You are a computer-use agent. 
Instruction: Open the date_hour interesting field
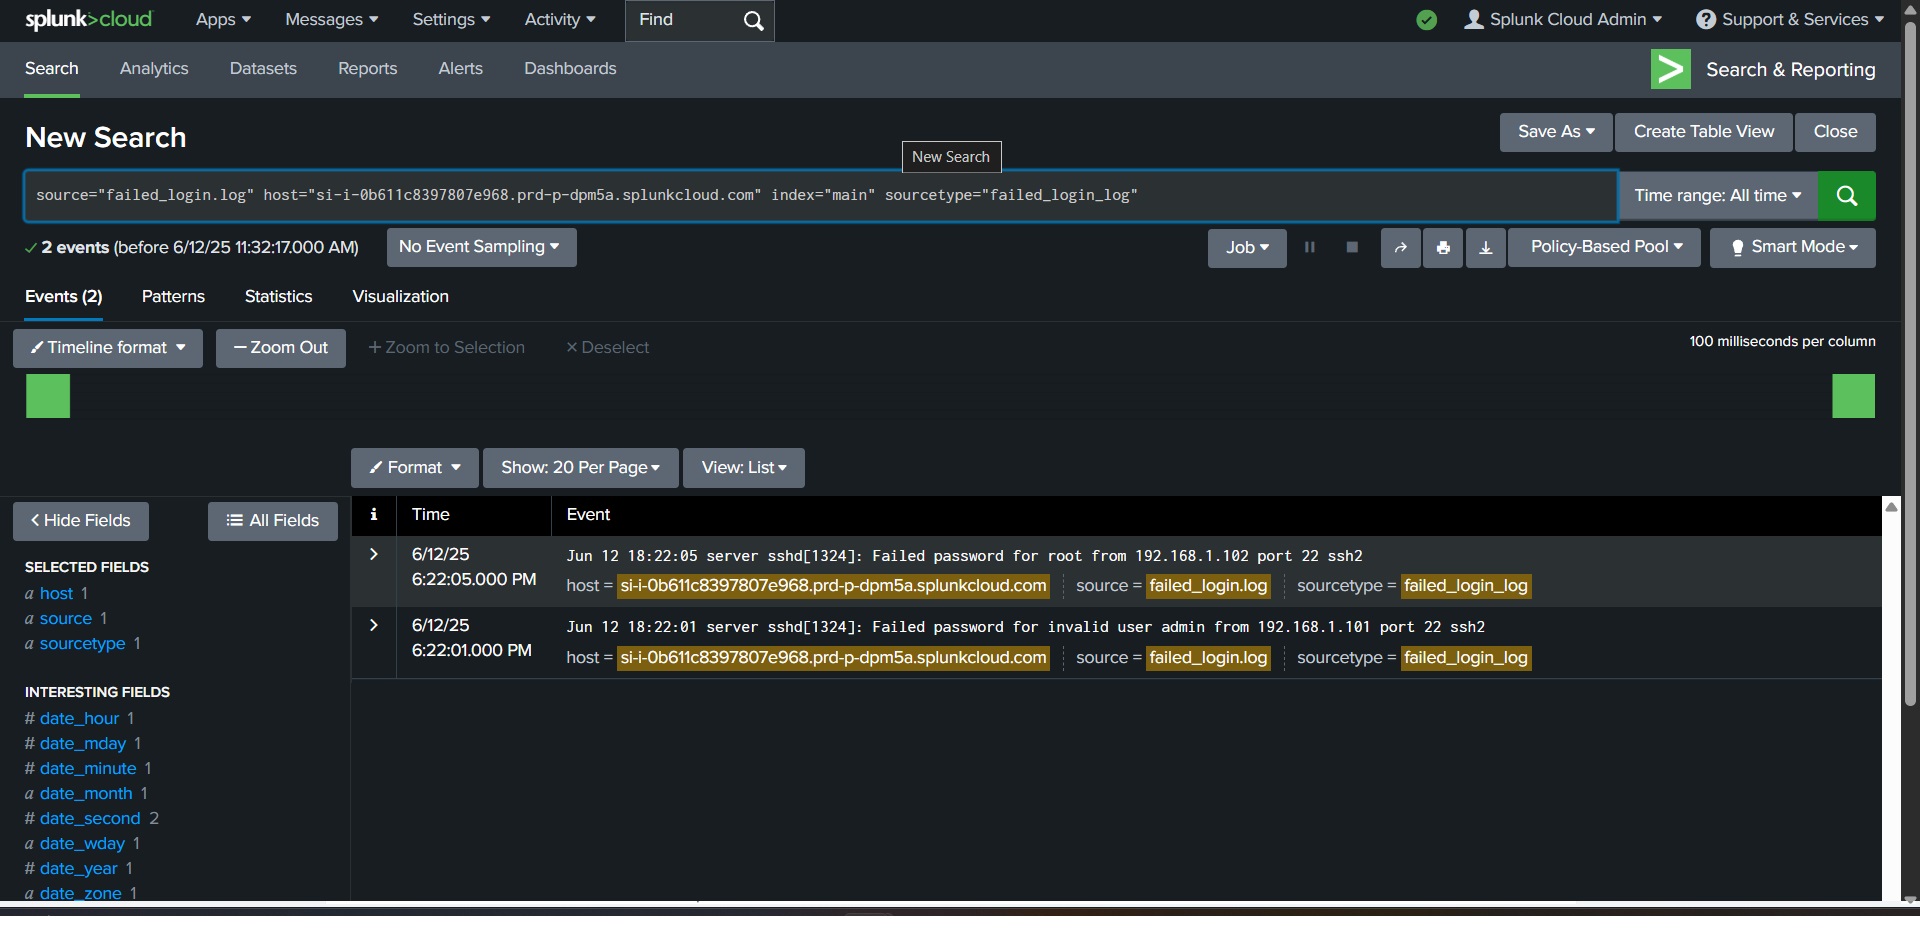tap(80, 719)
